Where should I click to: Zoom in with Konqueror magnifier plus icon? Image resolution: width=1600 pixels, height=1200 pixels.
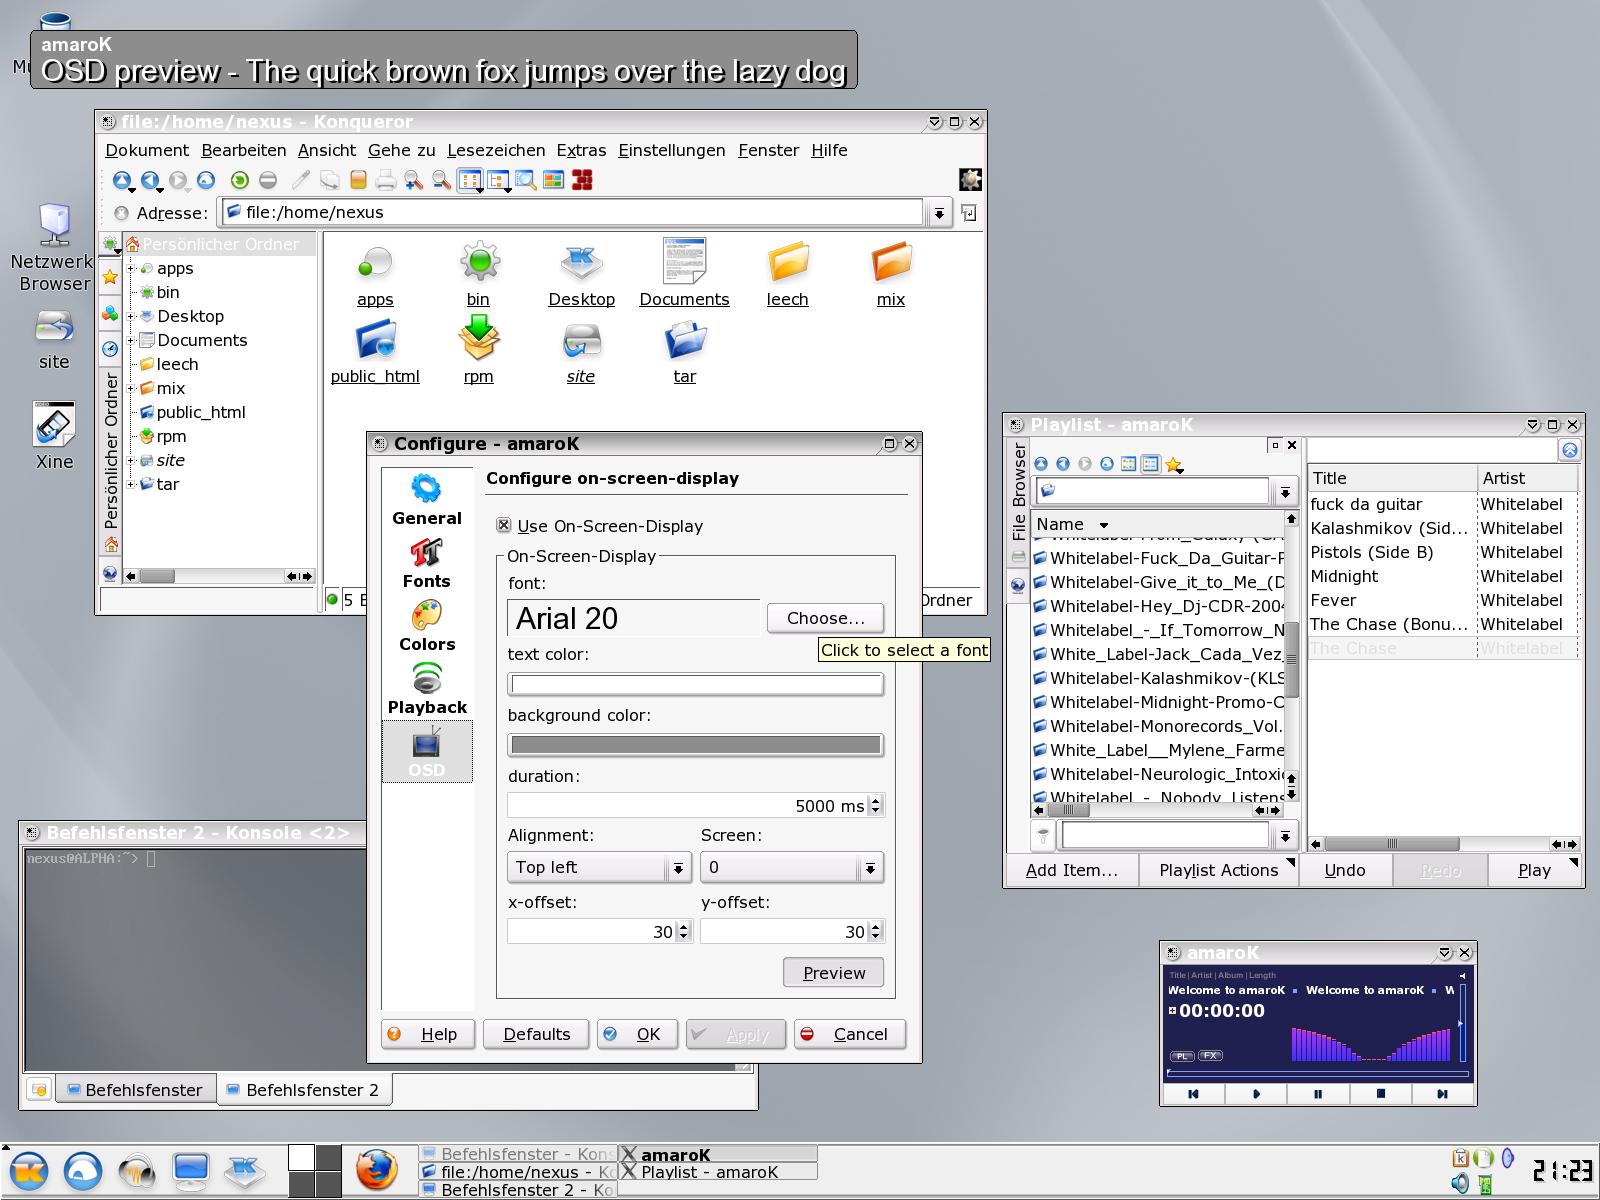point(413,180)
